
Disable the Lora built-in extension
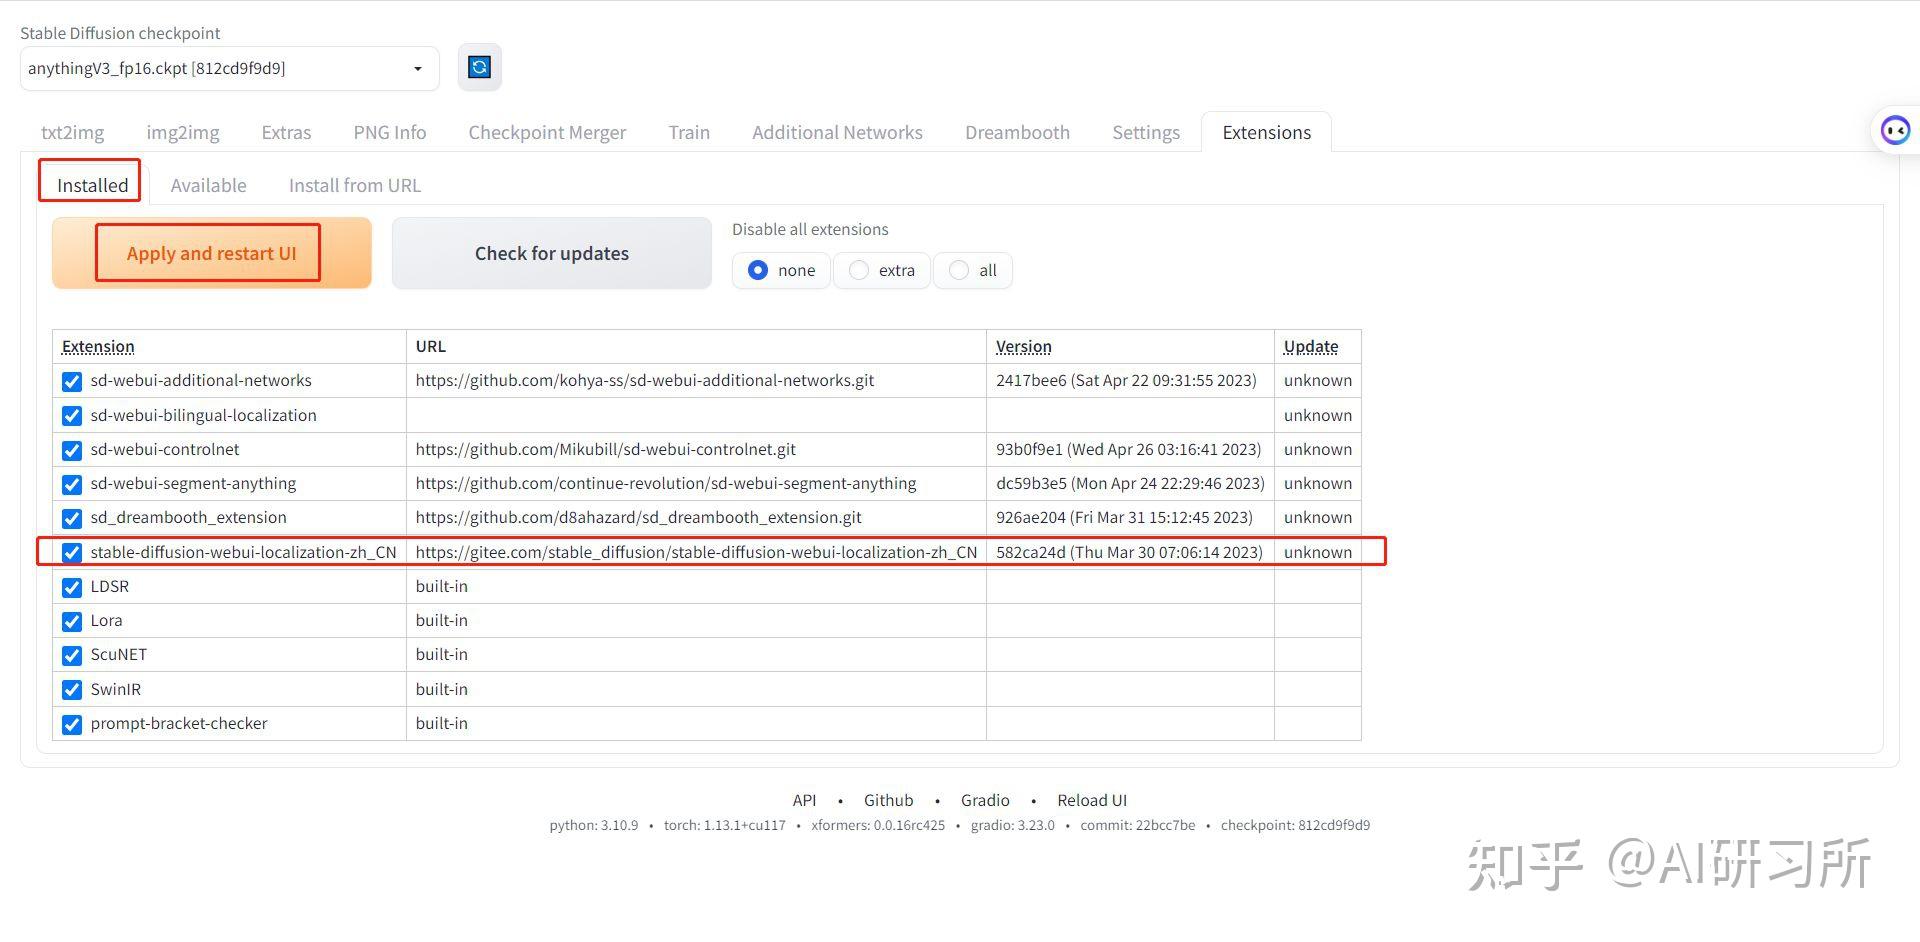coord(71,621)
